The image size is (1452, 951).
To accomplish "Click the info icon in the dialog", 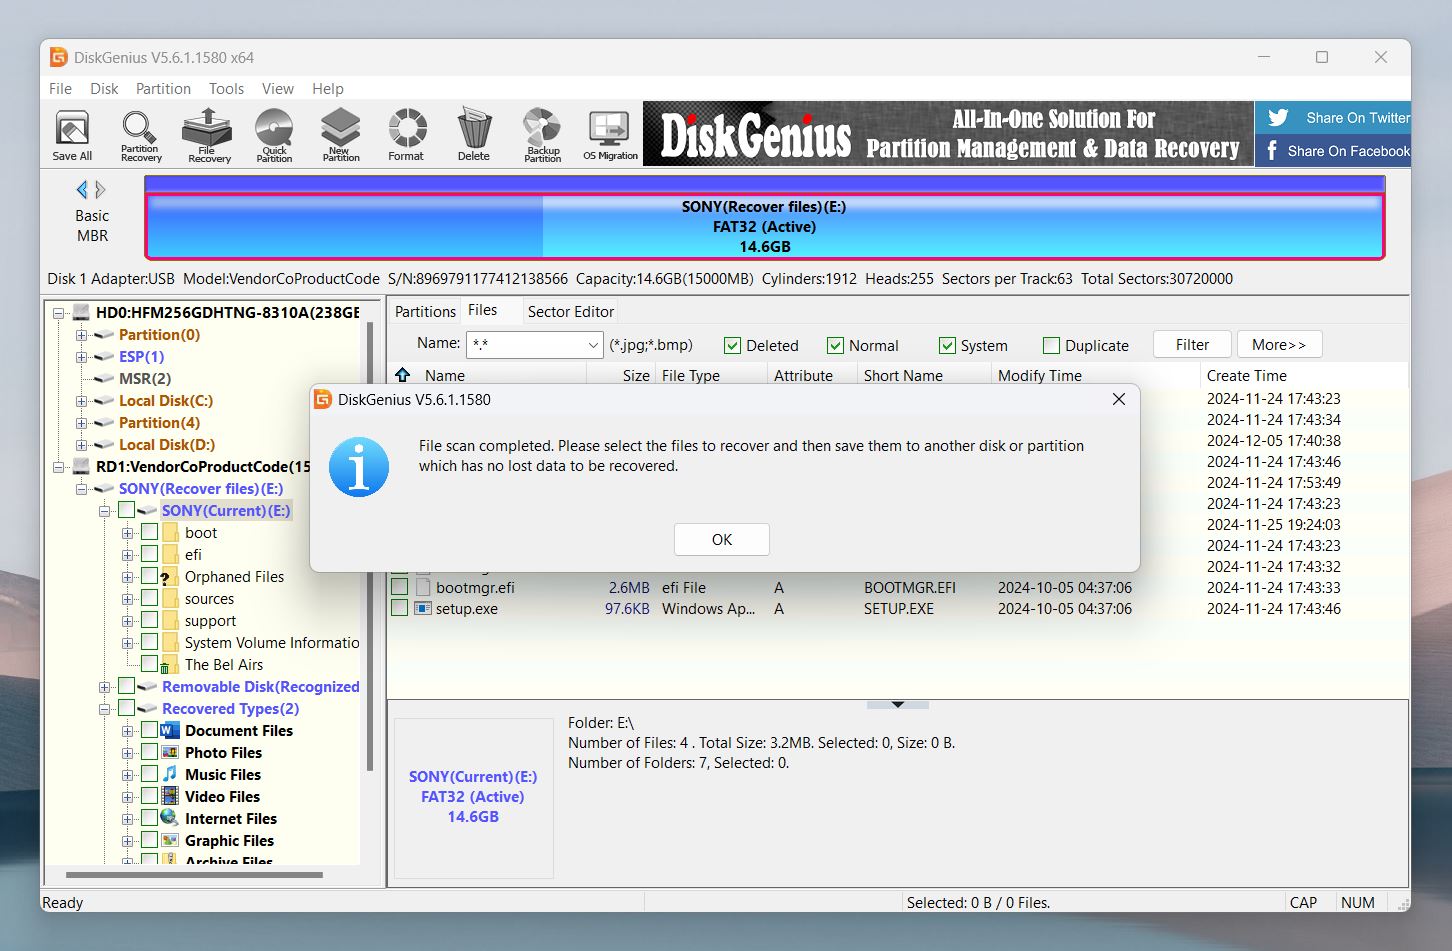I will (359, 467).
